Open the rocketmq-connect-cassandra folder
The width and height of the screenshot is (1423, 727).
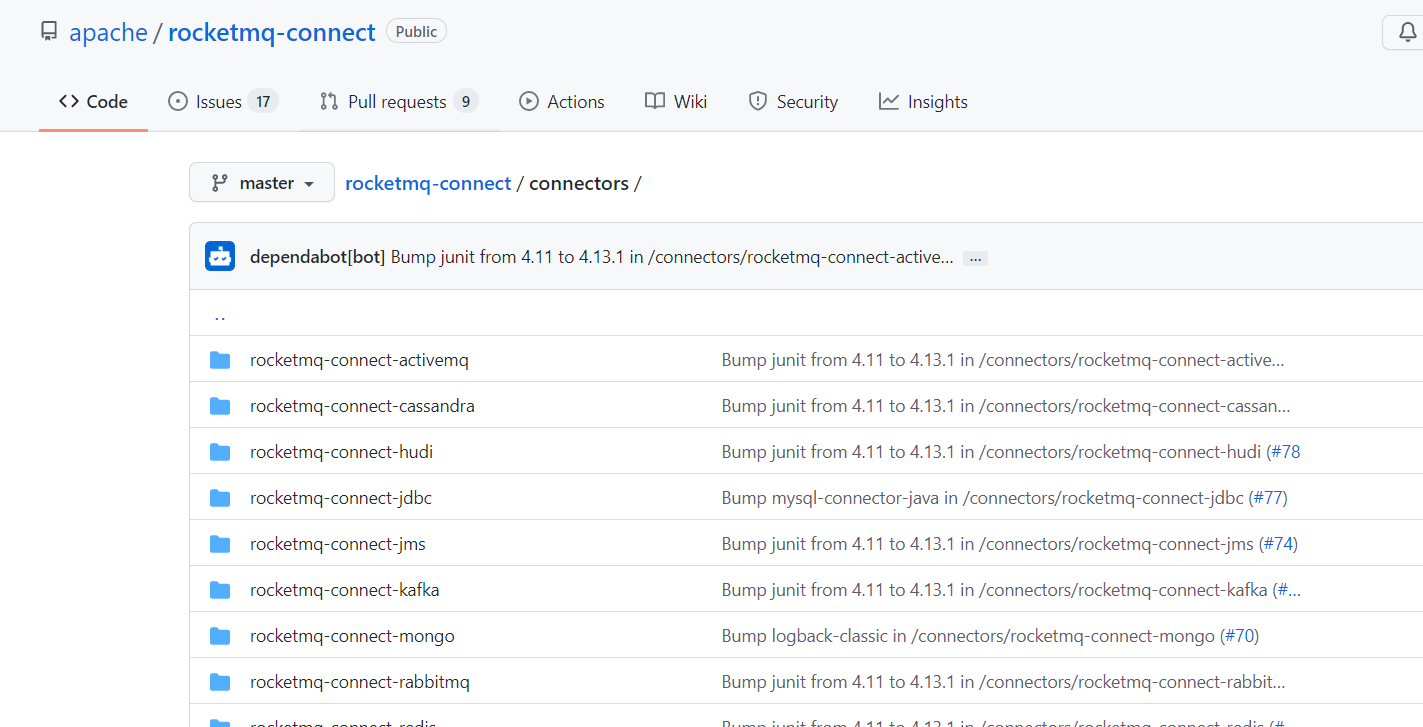click(362, 406)
